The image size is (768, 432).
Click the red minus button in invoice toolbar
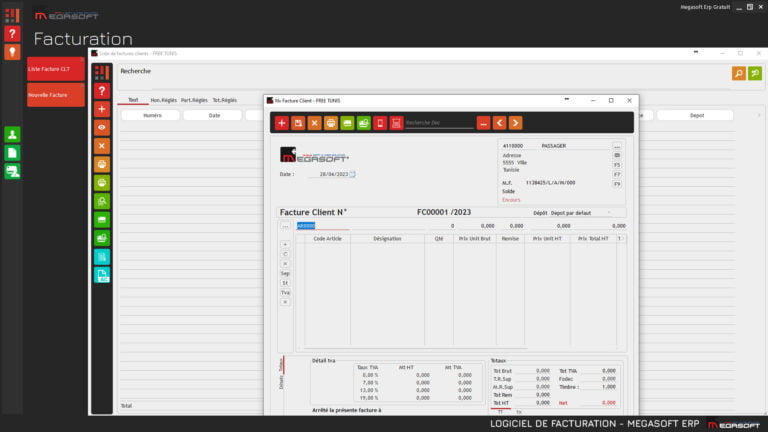click(x=483, y=123)
